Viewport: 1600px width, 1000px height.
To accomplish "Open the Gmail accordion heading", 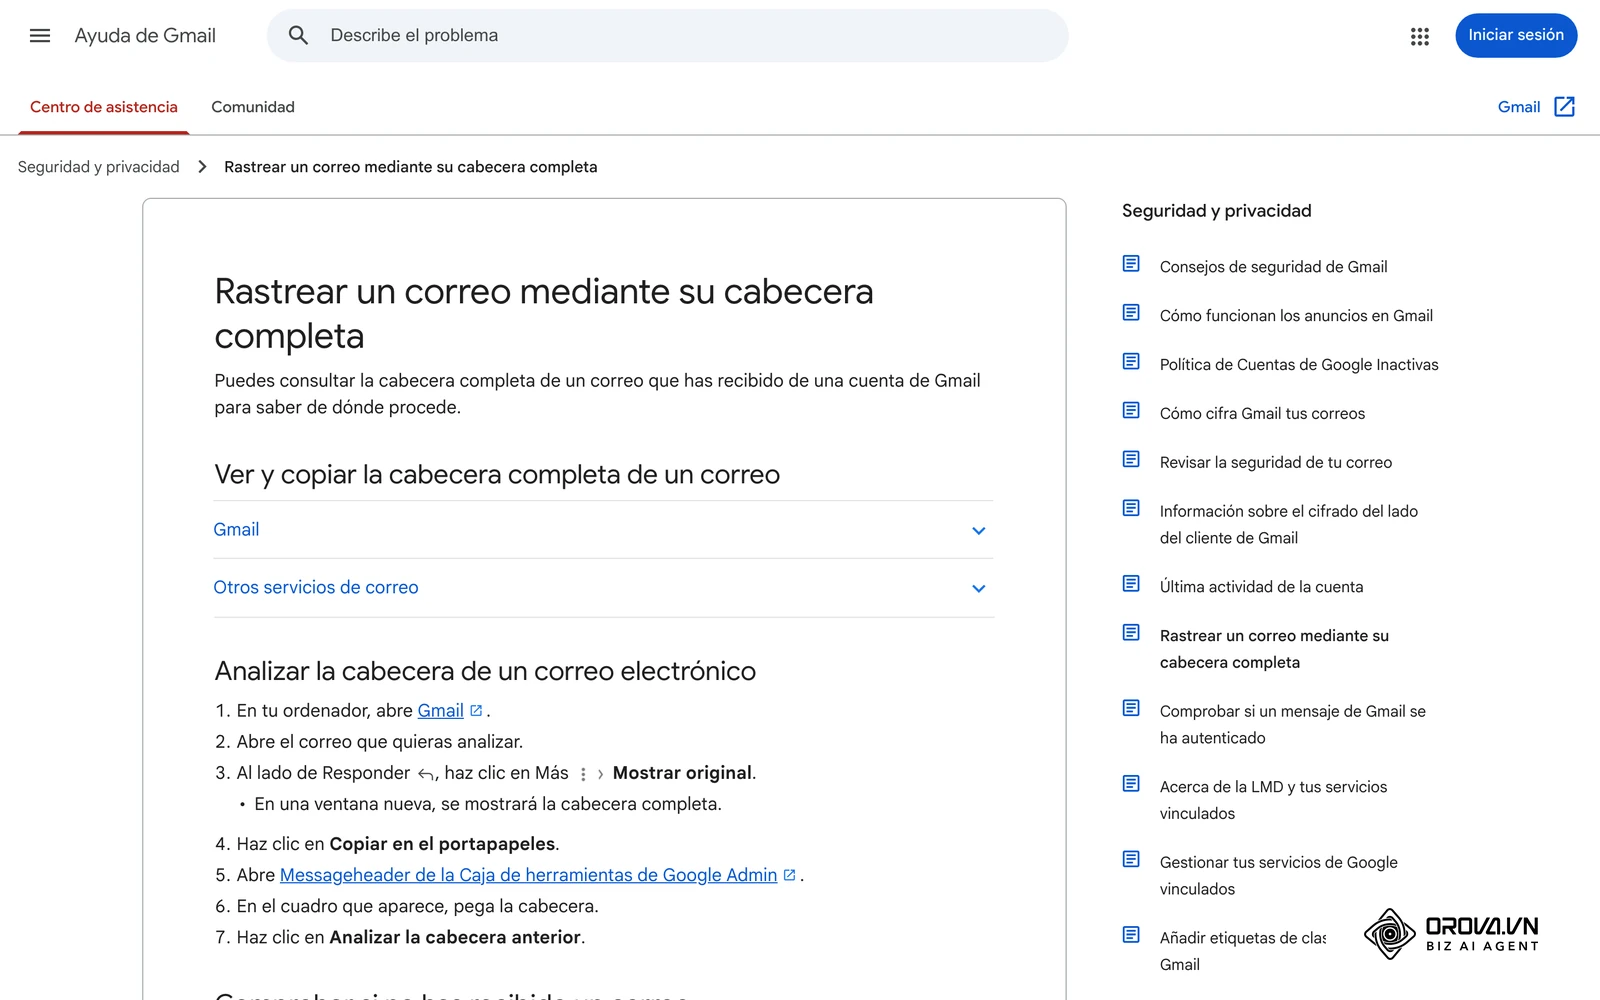I will point(236,530).
